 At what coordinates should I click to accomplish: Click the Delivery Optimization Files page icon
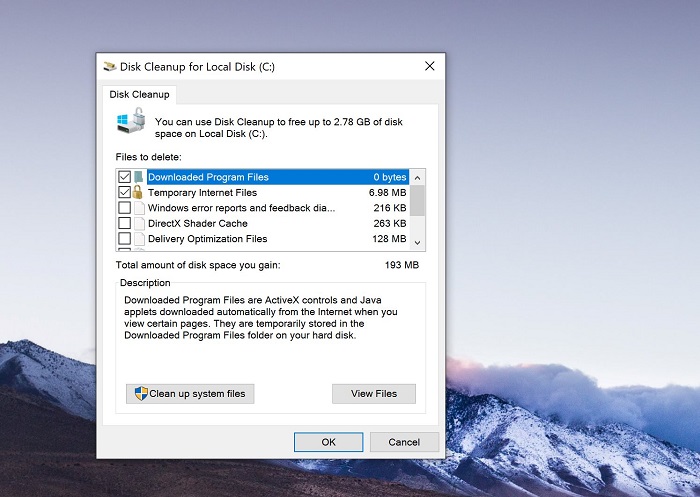click(139, 239)
